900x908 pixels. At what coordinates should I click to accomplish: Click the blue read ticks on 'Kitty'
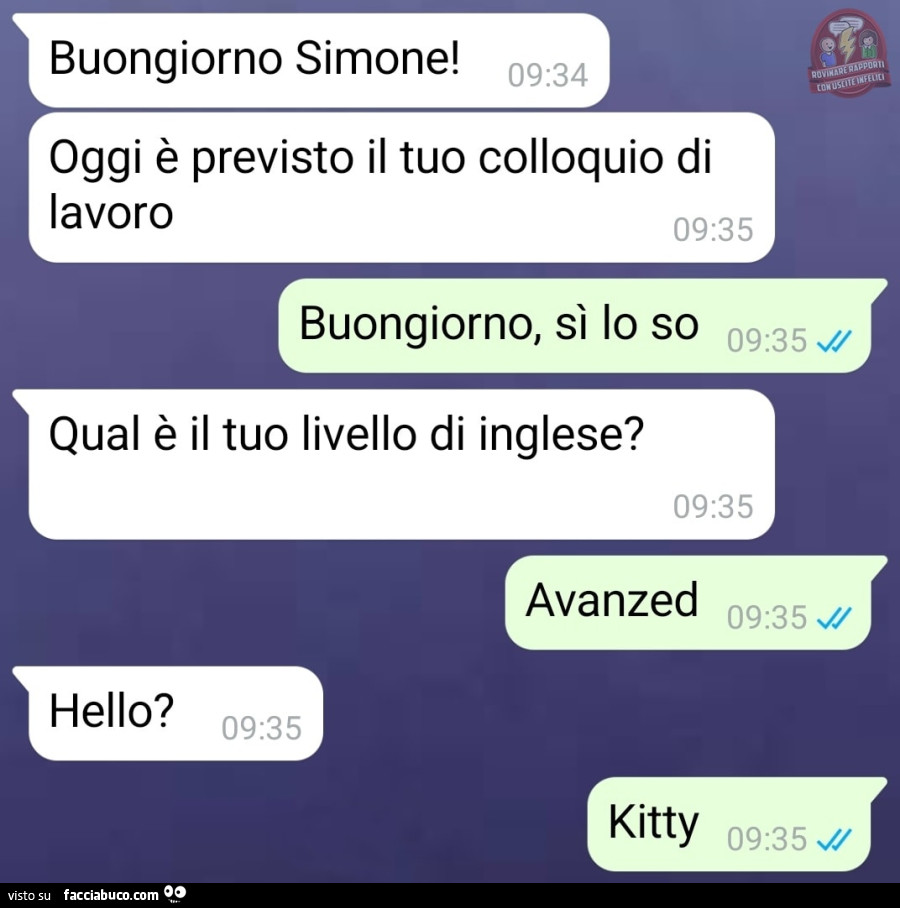click(x=834, y=839)
